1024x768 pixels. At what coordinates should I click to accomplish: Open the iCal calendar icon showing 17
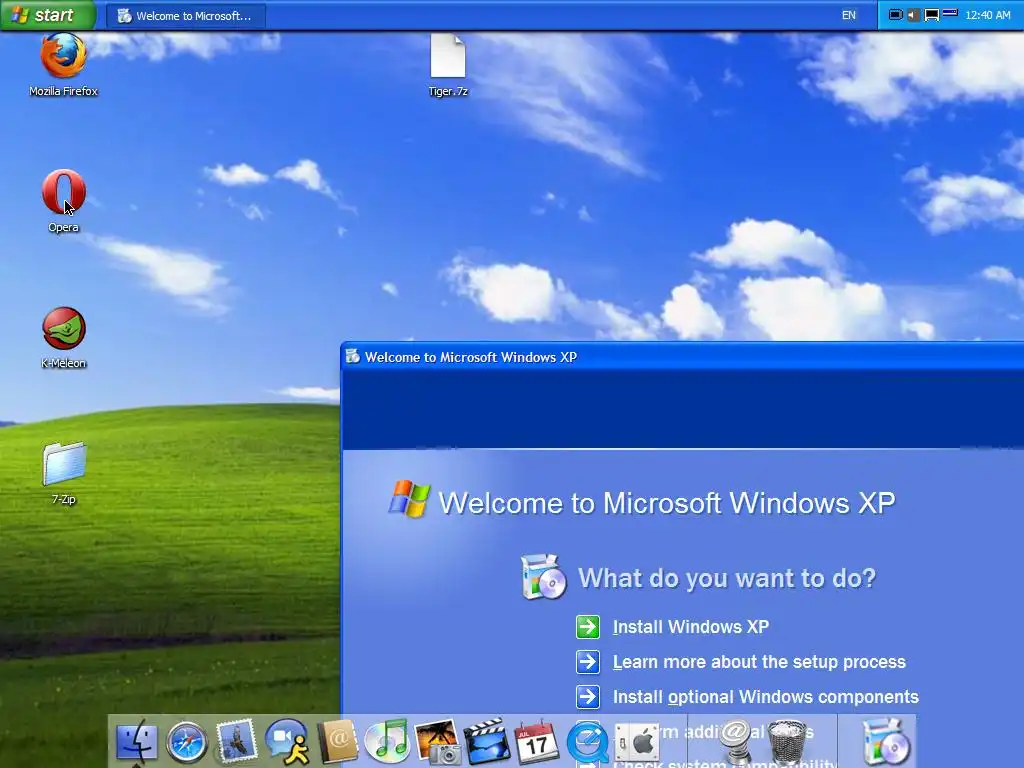(537, 742)
